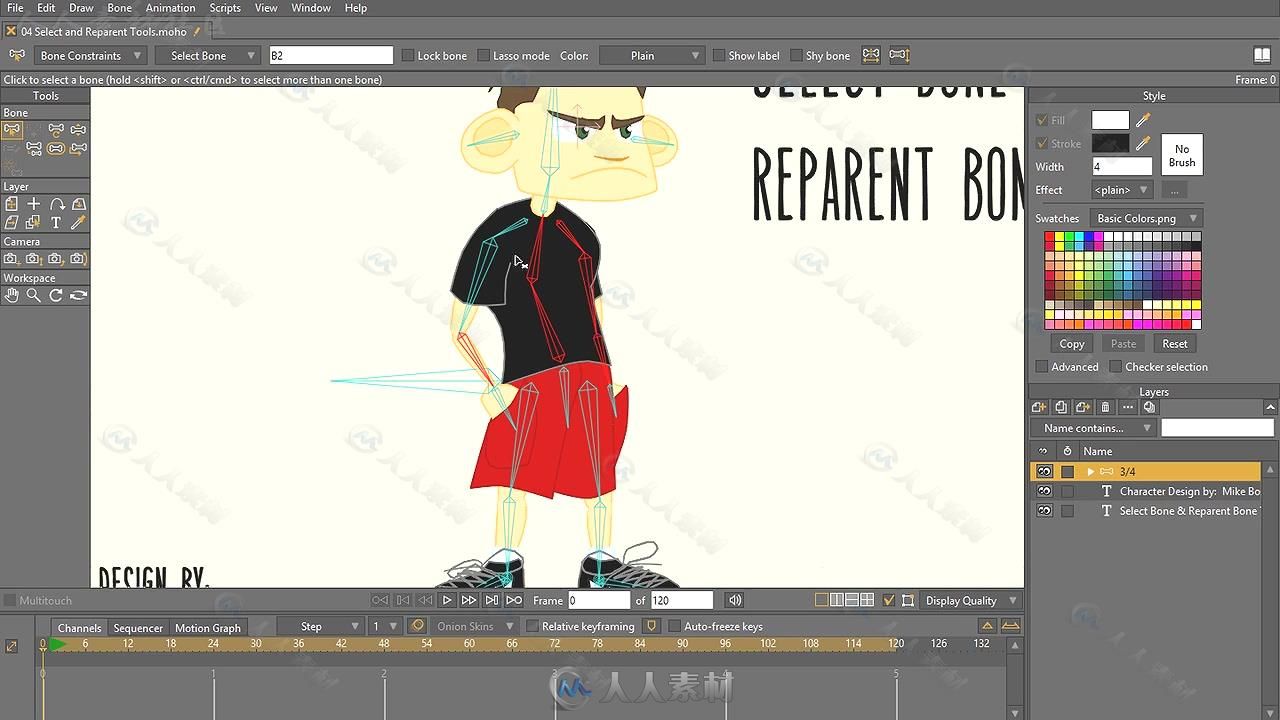Click the play button in playback controls

[x=447, y=600]
